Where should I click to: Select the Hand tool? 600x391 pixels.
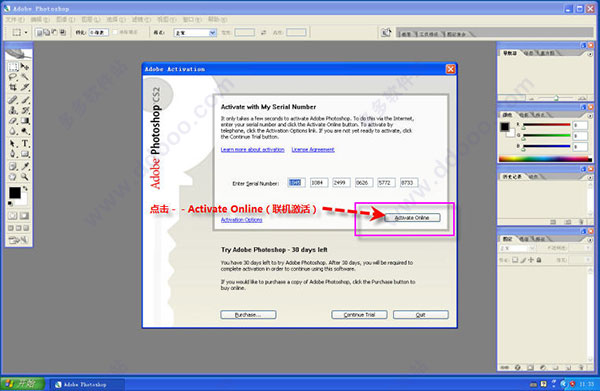(x=13, y=176)
